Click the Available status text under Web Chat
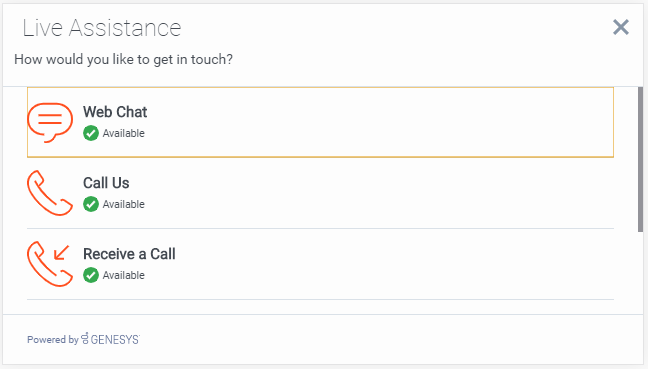 point(124,133)
